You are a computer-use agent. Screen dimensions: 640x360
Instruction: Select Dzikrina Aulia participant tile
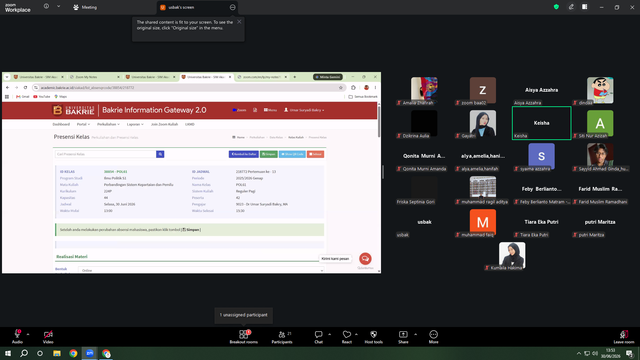click(424, 123)
